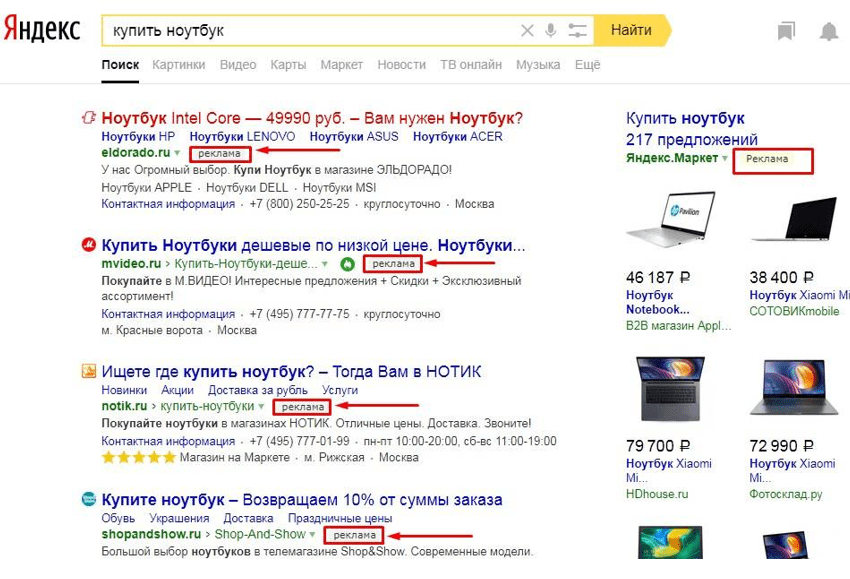Click the Eldorado favicon beside first ad
Image resolution: width=850 pixels, height=579 pixels.
click(x=88, y=117)
